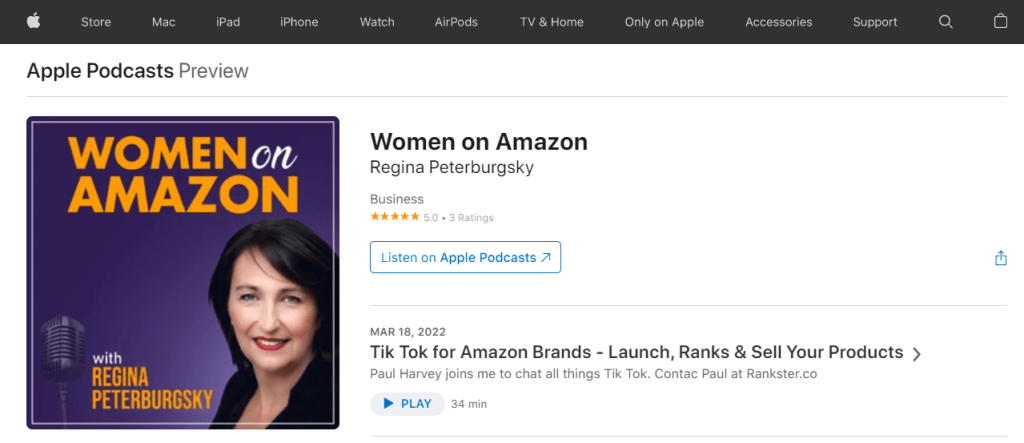Screen dimensions: 1024x443
Task: Click the star rating icons
Action: click(x=394, y=217)
